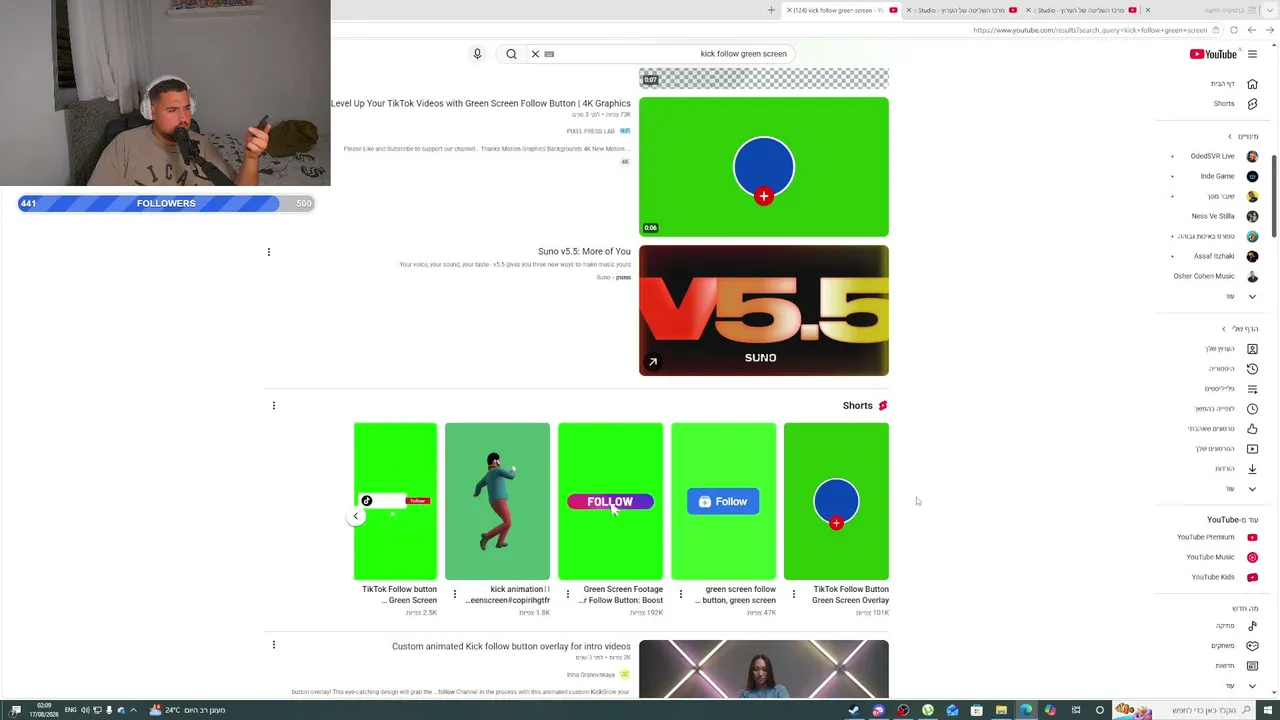This screenshot has height=720, width=1280.
Task: Open options menu for the Suno ad
Action: pos(269,252)
